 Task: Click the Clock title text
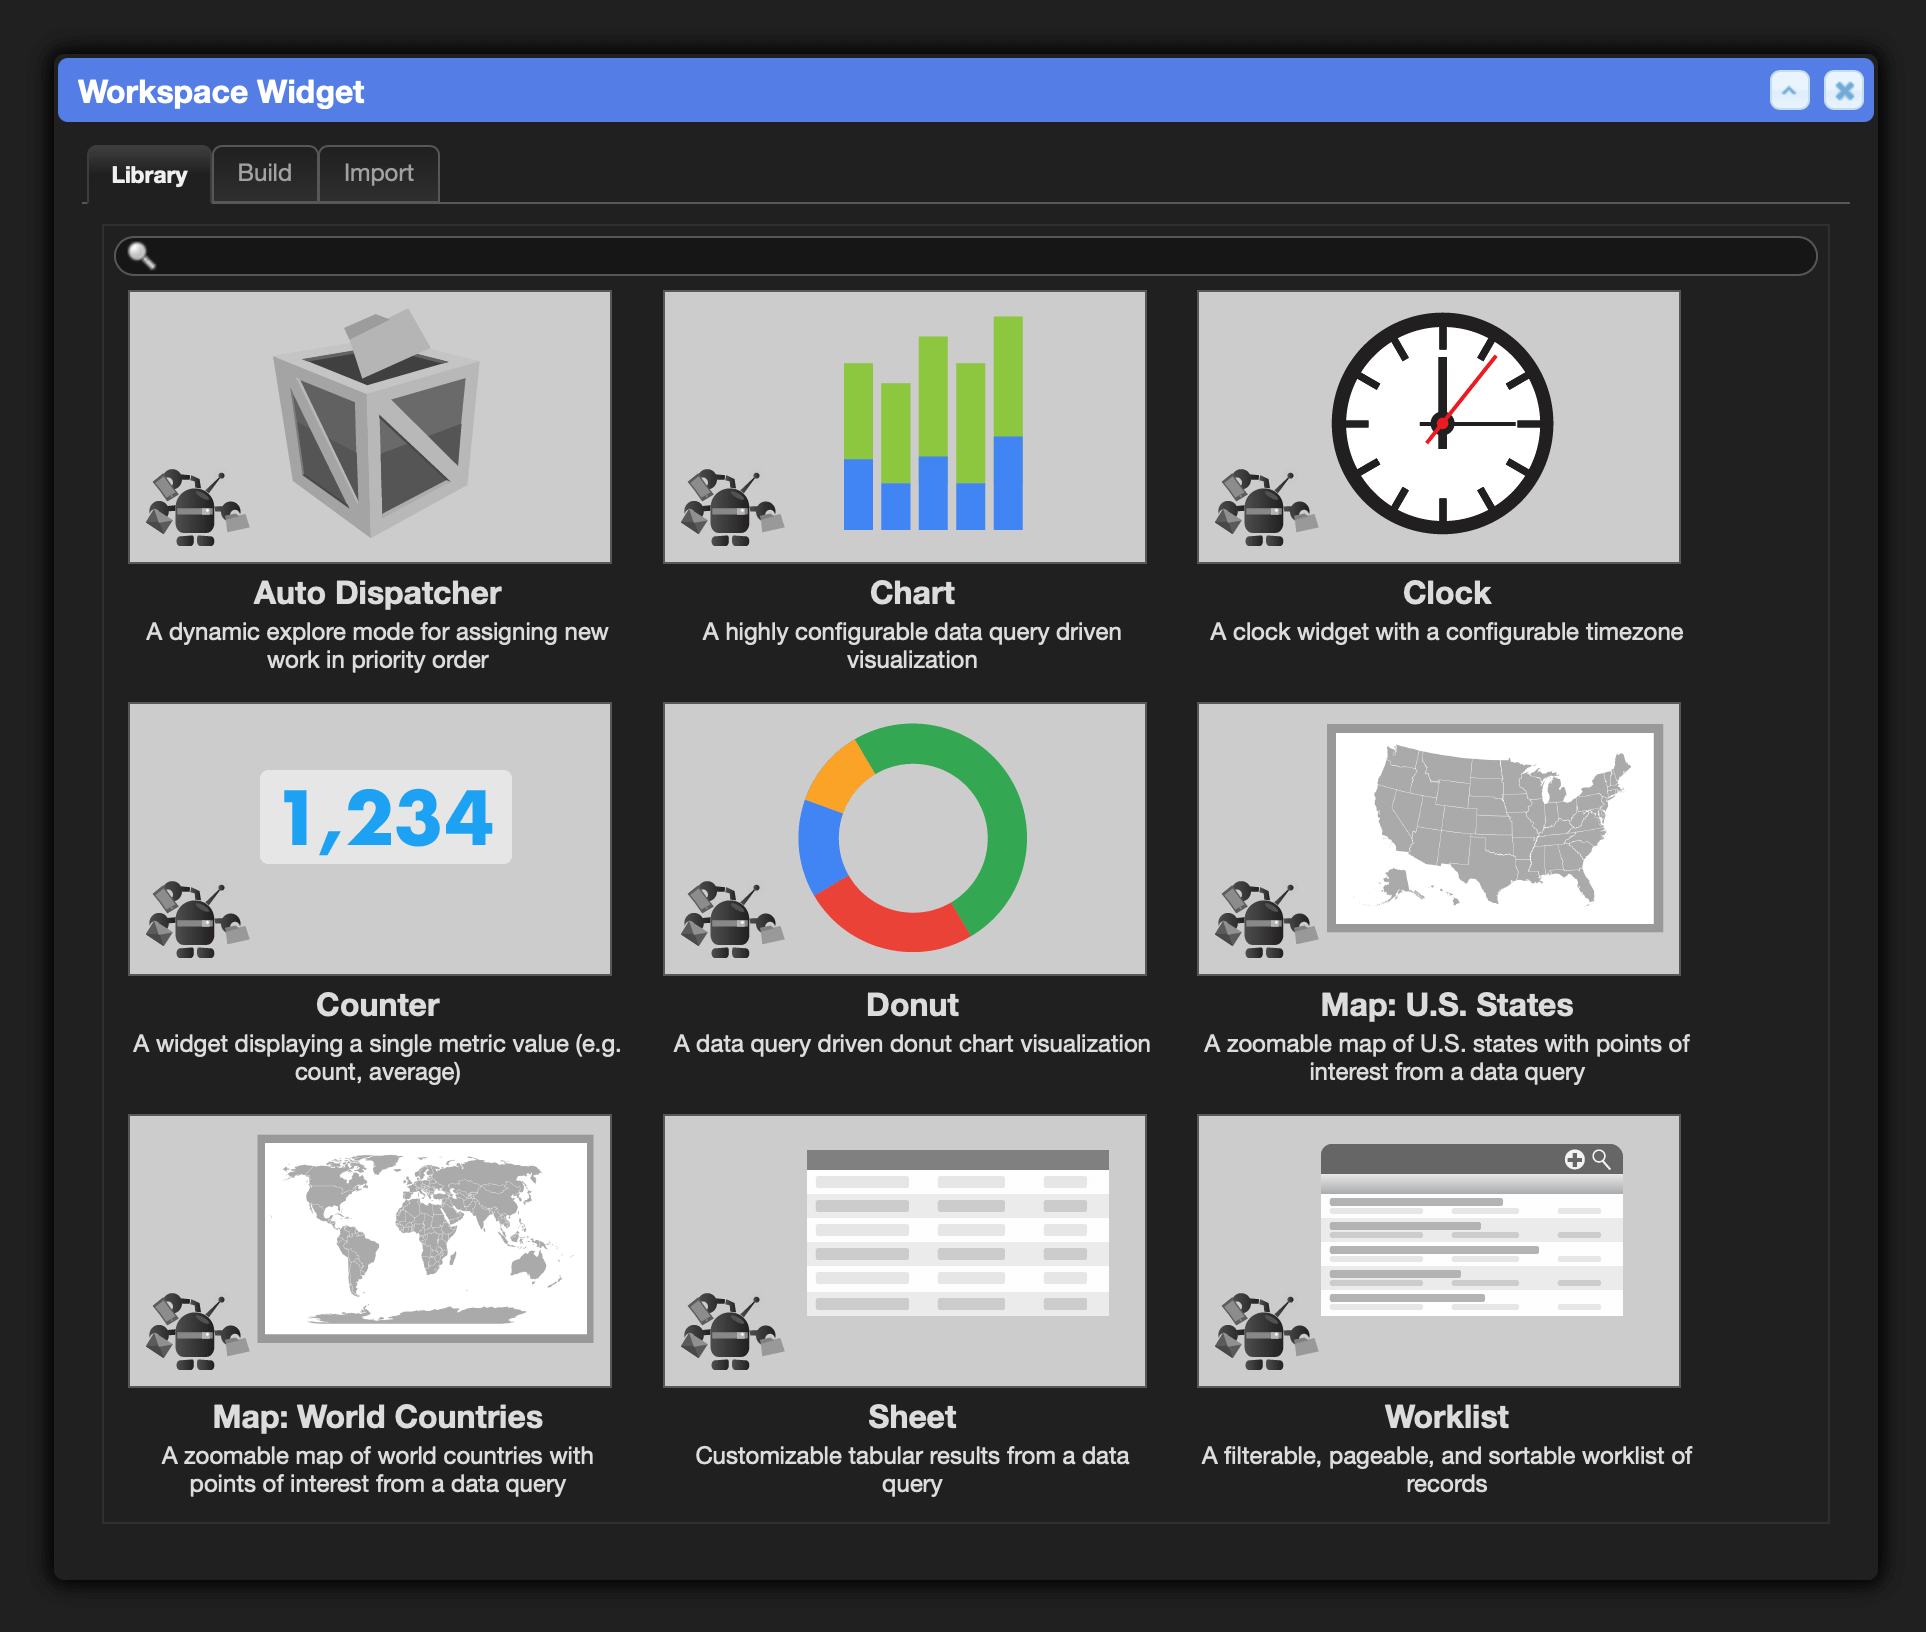point(1447,593)
